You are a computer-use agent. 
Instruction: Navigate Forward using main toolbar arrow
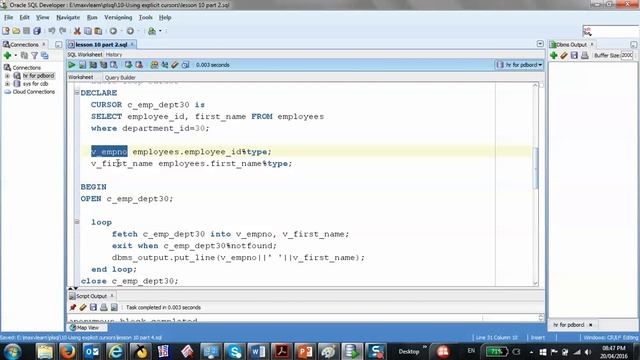pyautogui.click(x=130, y=31)
